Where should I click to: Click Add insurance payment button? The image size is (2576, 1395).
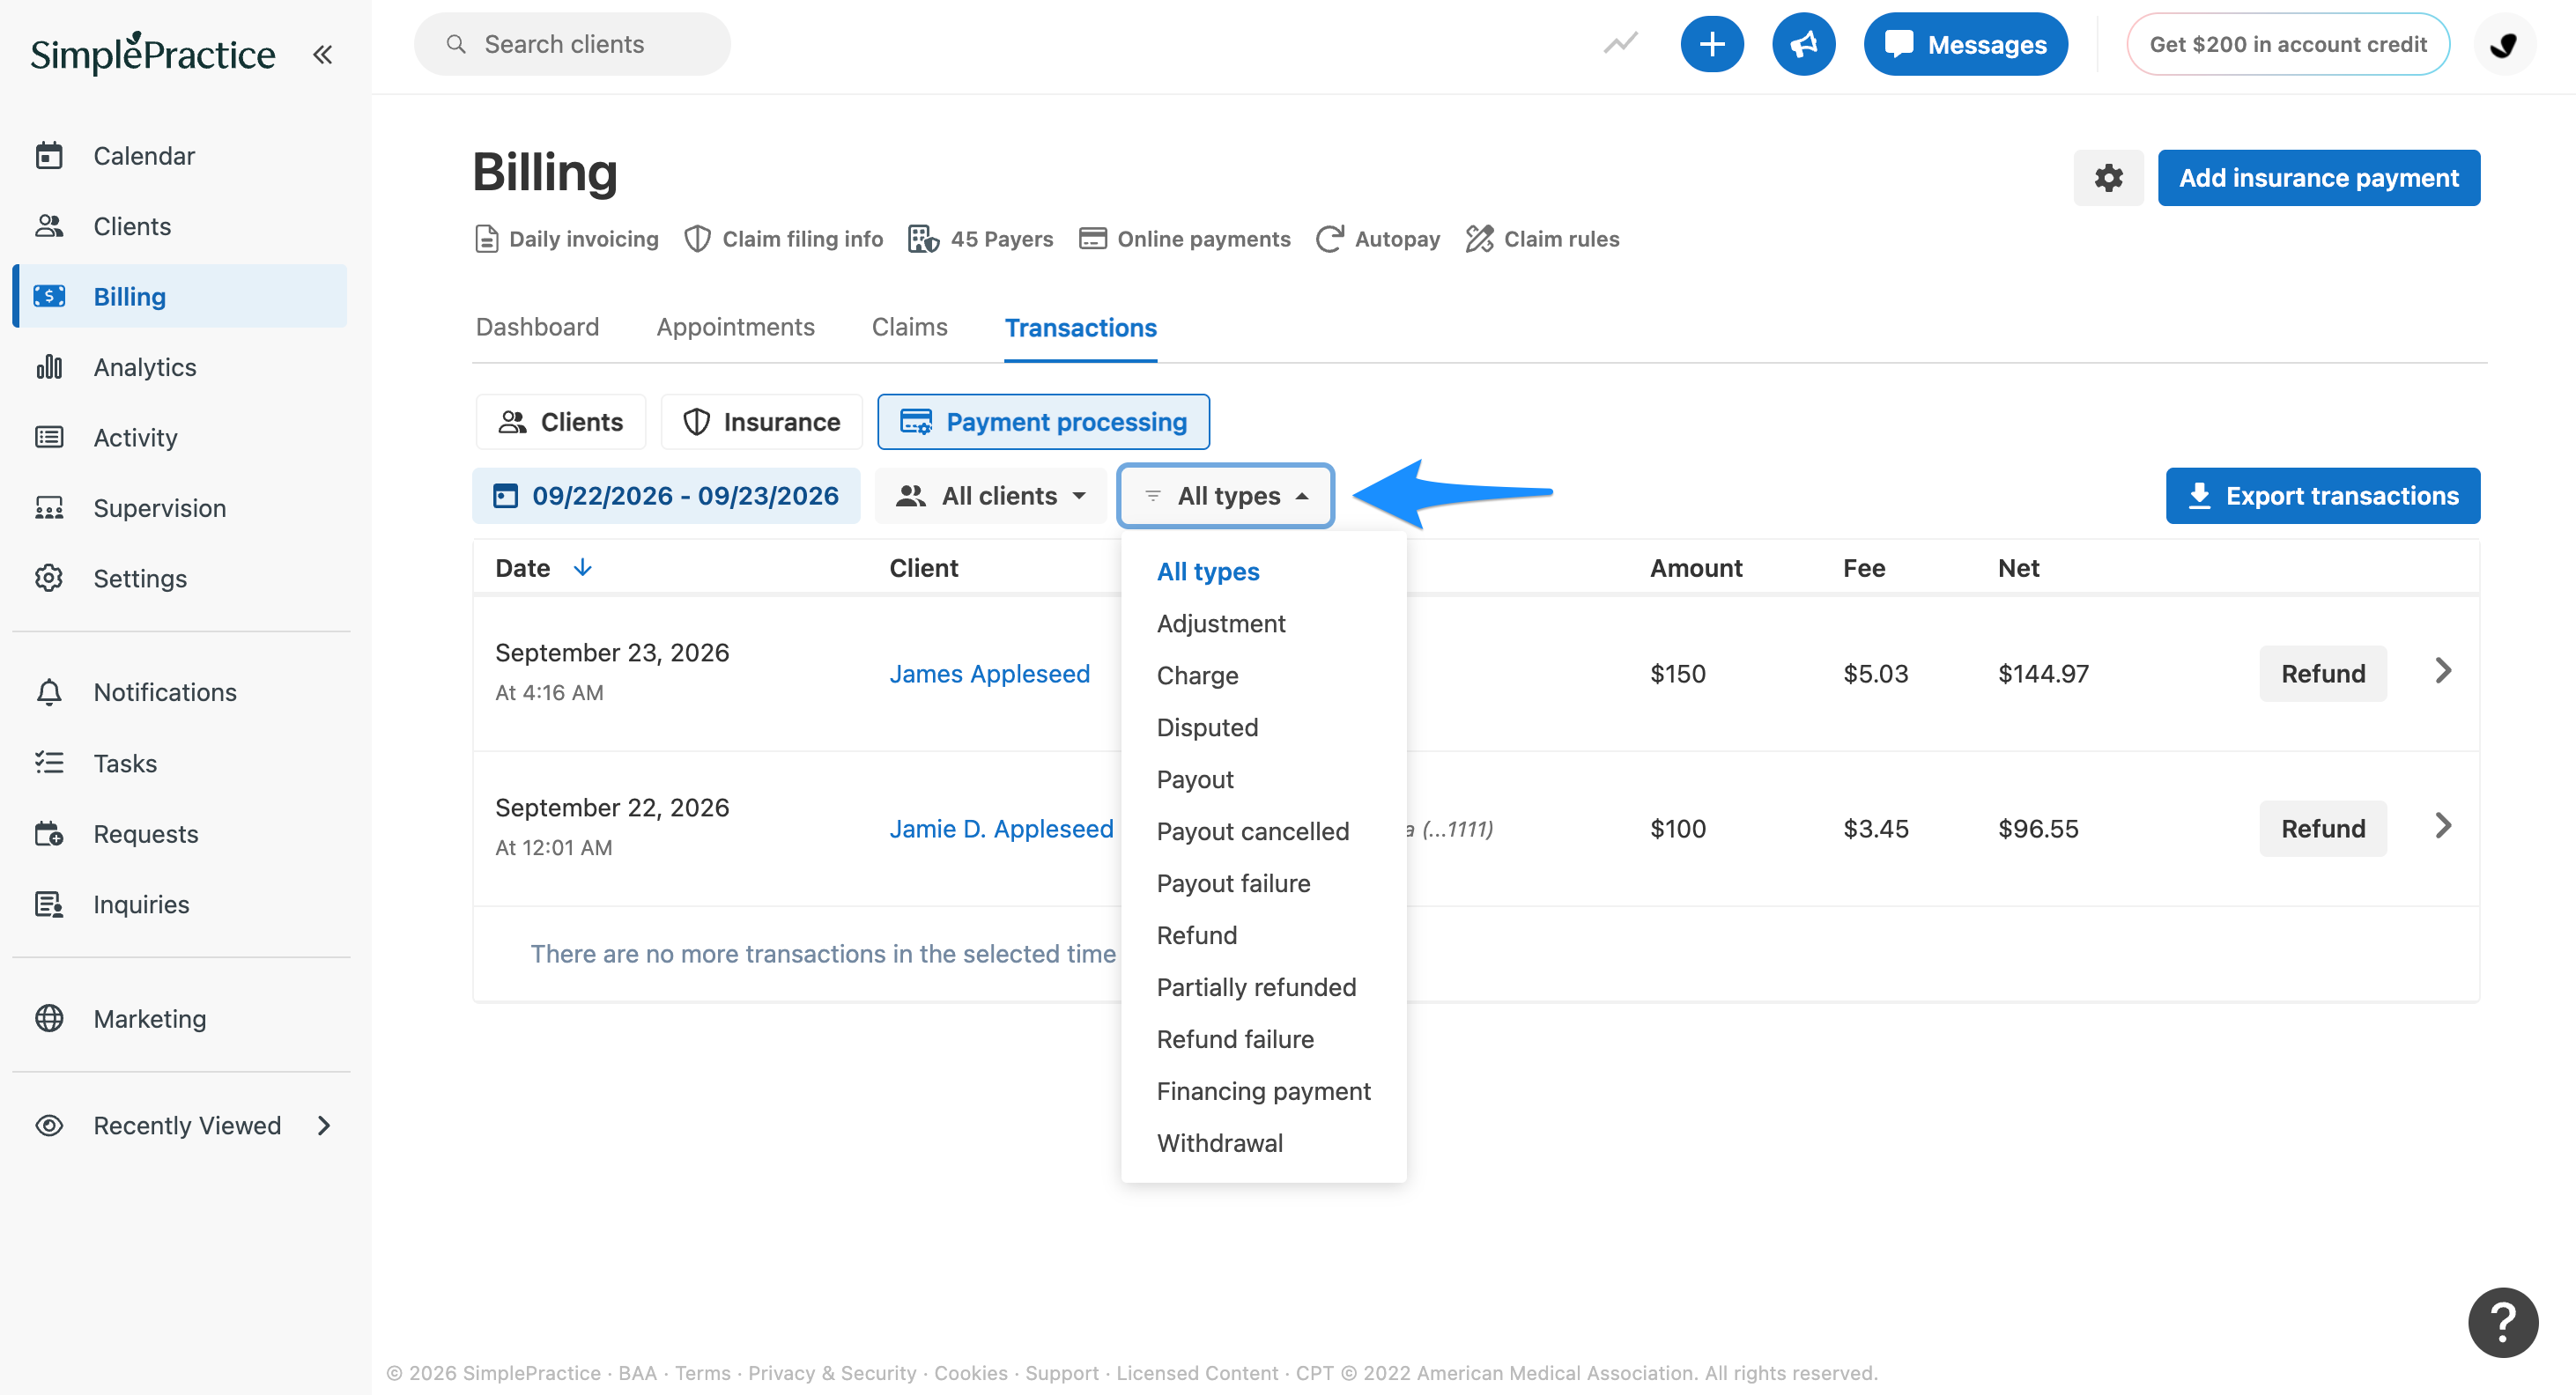point(2318,178)
